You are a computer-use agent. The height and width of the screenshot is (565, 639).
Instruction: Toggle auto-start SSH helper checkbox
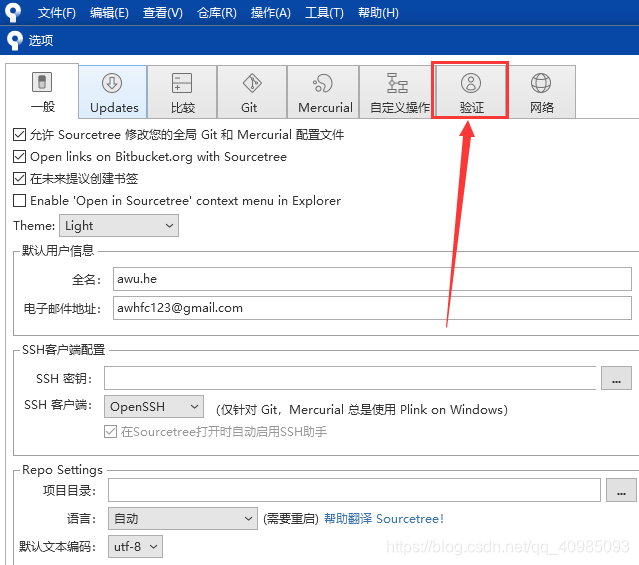pyautogui.click(x=110, y=432)
